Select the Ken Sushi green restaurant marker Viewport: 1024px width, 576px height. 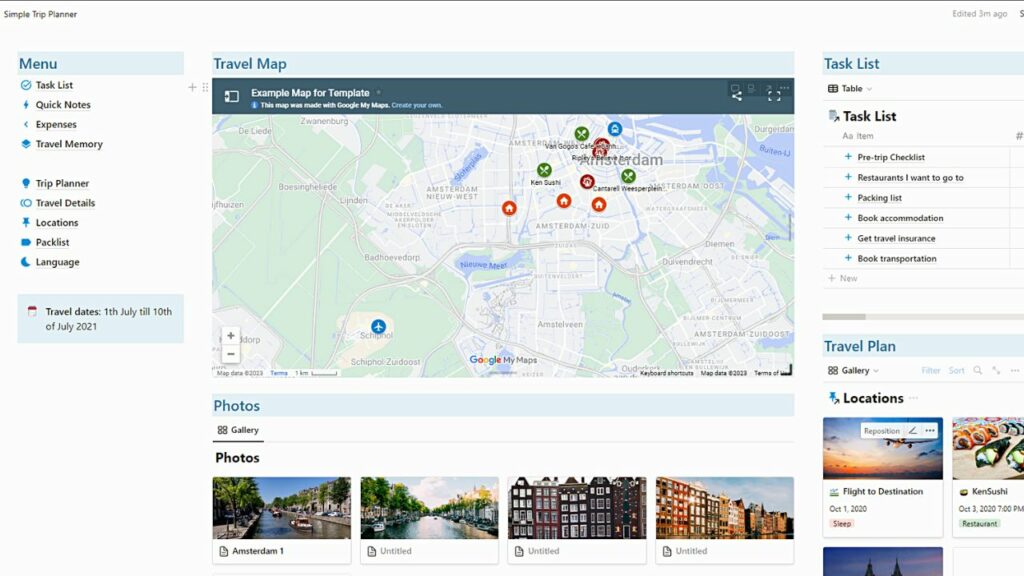click(x=544, y=170)
